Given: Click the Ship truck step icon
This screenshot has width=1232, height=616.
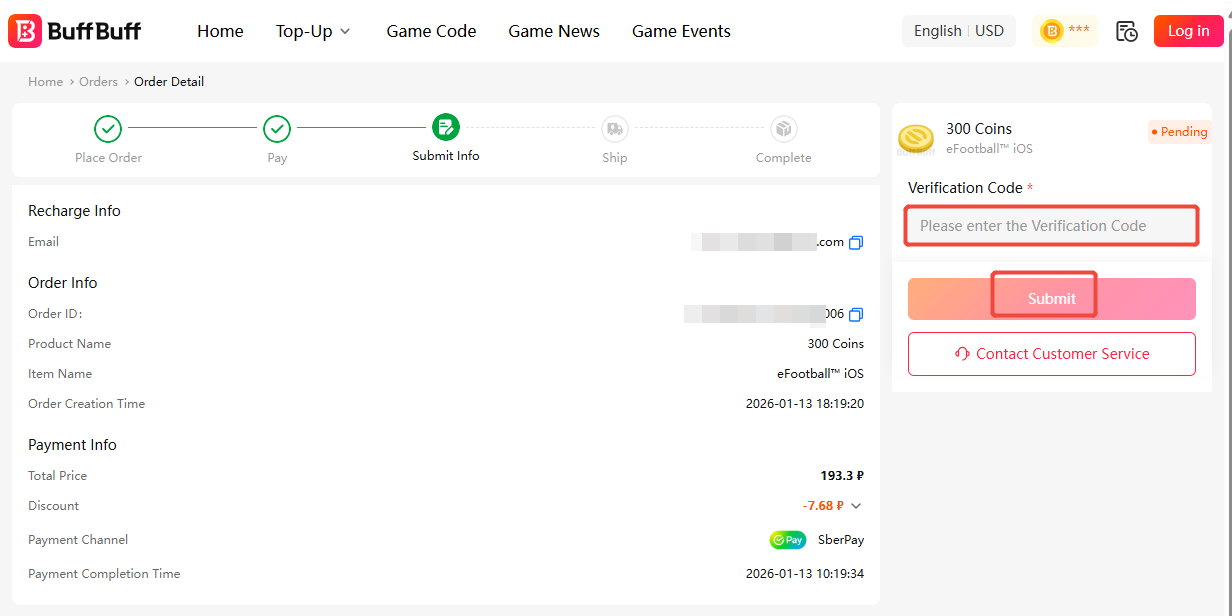Looking at the screenshot, I should pos(615,128).
